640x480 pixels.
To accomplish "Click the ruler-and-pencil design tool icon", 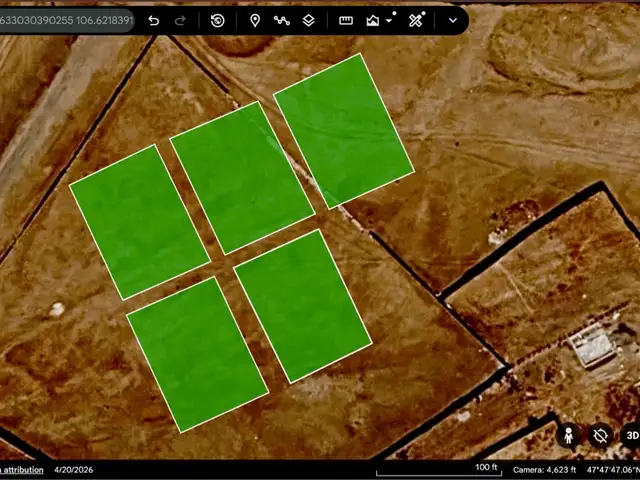I will pos(416,20).
